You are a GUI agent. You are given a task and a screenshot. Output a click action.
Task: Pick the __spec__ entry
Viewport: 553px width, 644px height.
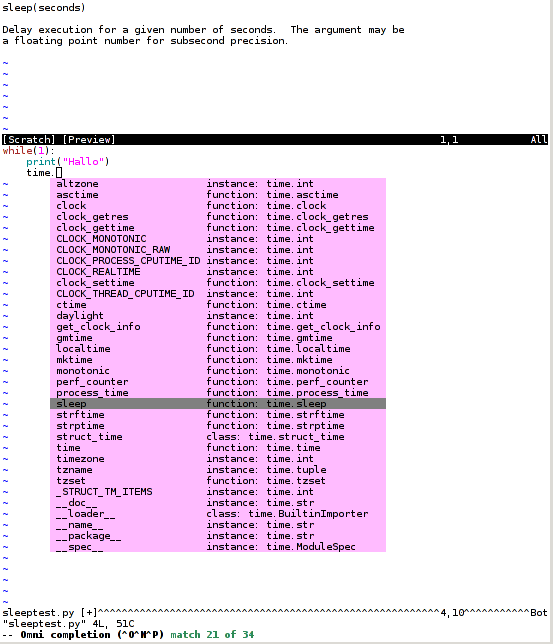[218, 547]
